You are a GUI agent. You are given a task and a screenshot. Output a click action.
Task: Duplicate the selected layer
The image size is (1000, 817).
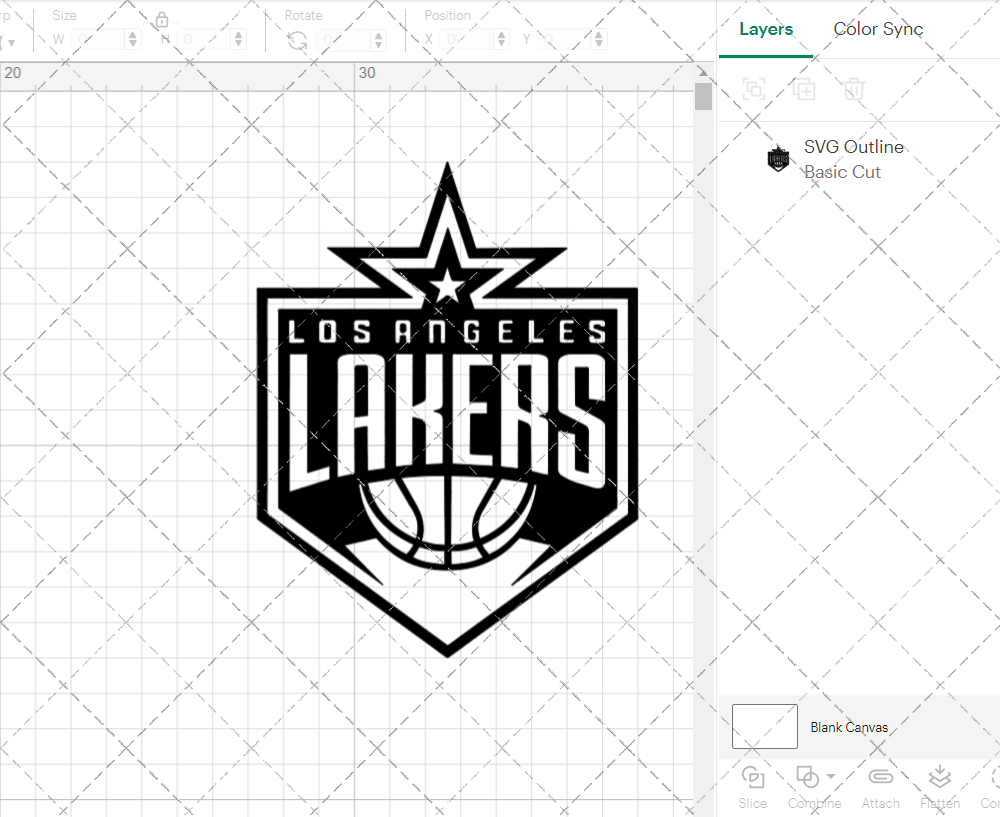tap(803, 89)
